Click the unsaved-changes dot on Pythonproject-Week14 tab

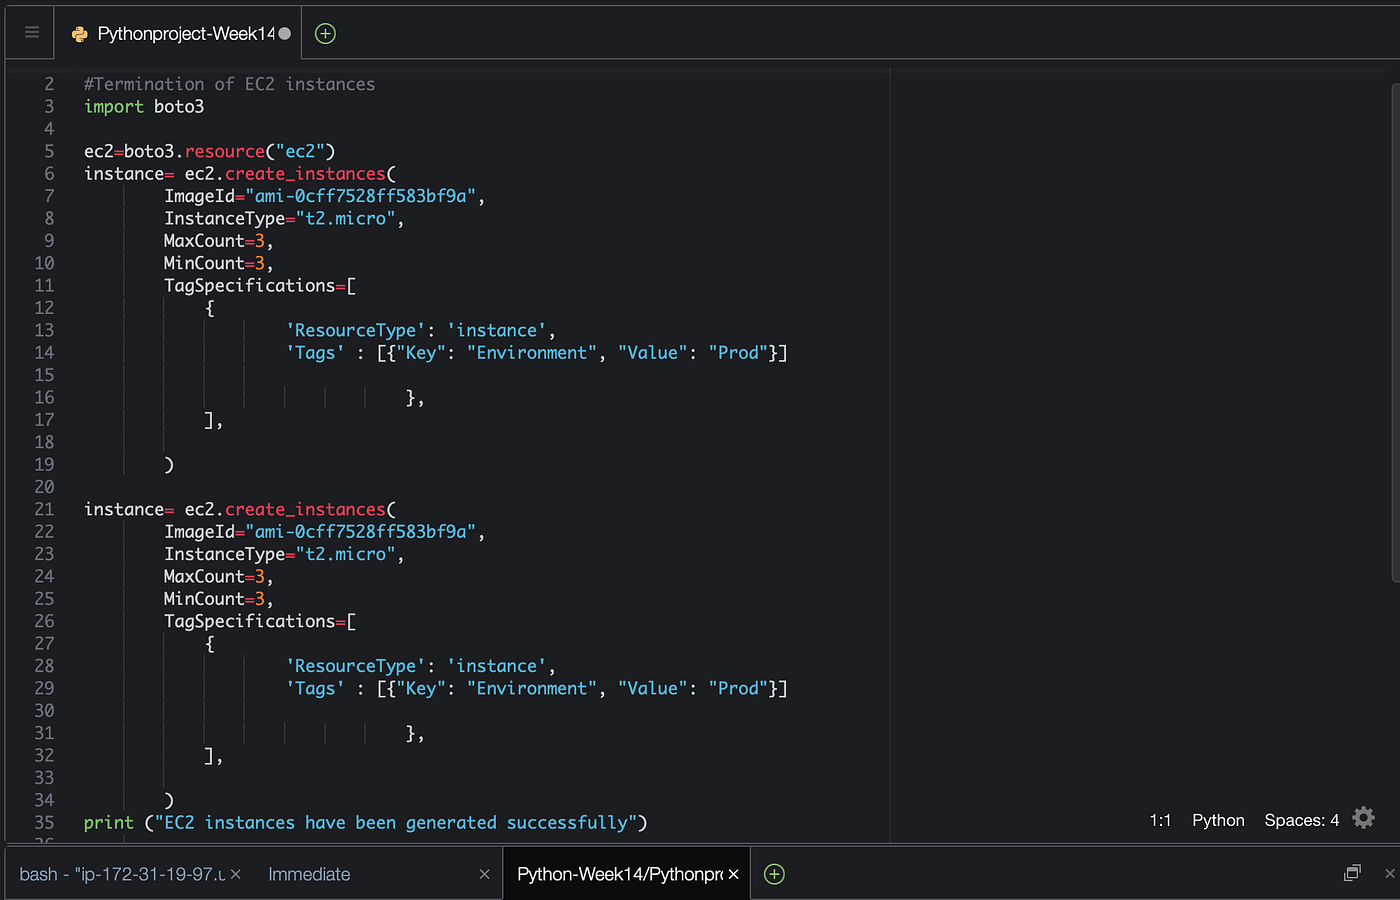pos(287,32)
